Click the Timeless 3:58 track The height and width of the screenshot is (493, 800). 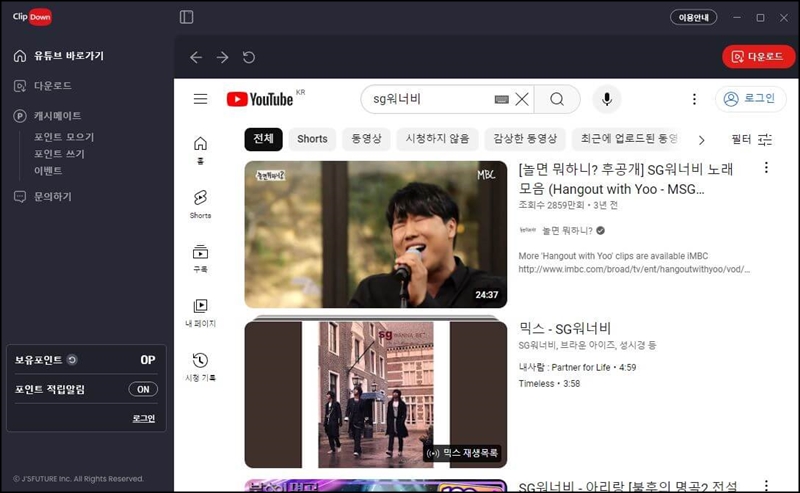pos(549,384)
